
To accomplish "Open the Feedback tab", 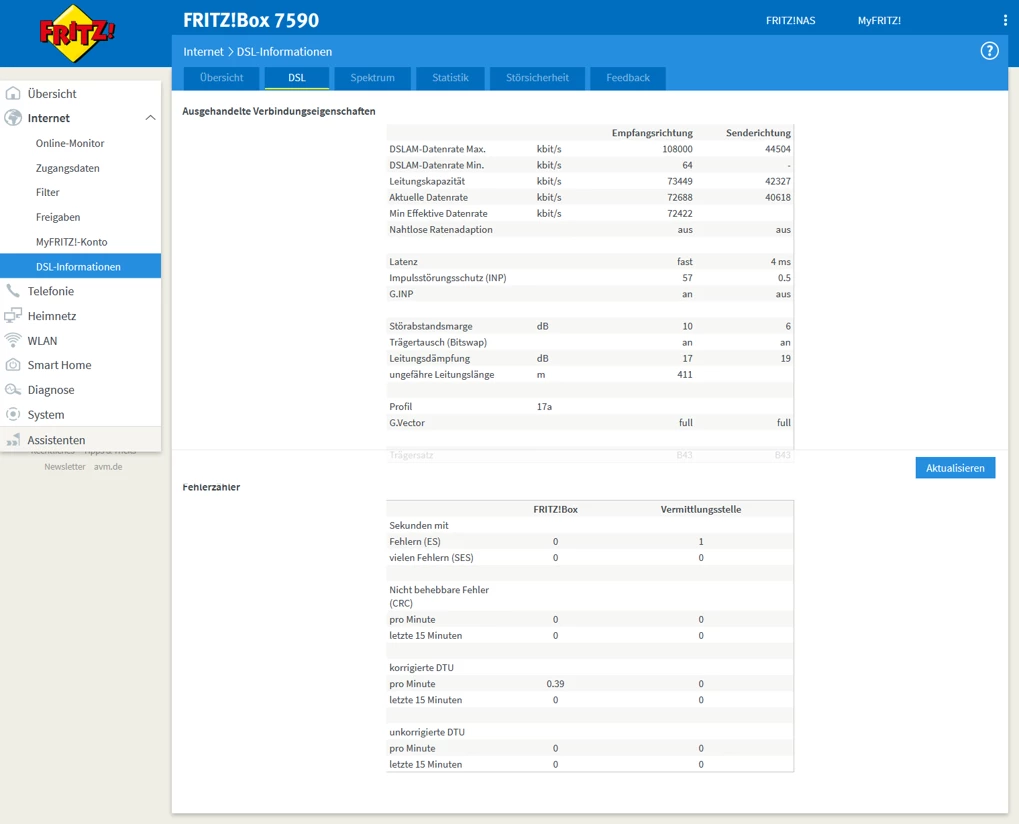I will pyautogui.click(x=628, y=77).
